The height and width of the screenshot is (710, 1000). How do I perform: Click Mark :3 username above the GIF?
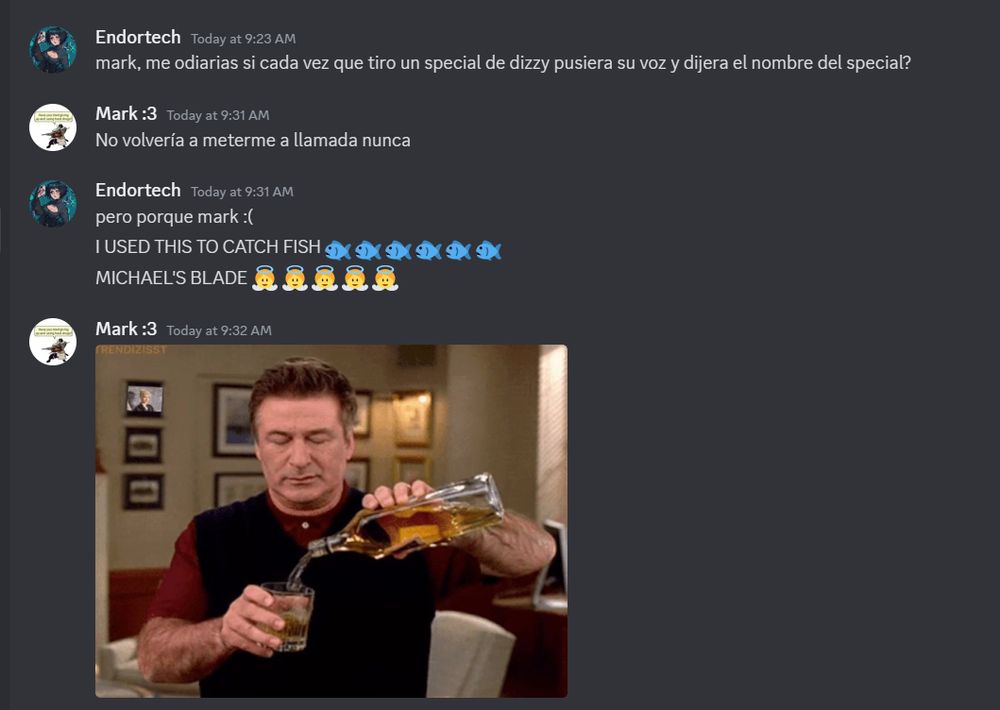(126, 329)
